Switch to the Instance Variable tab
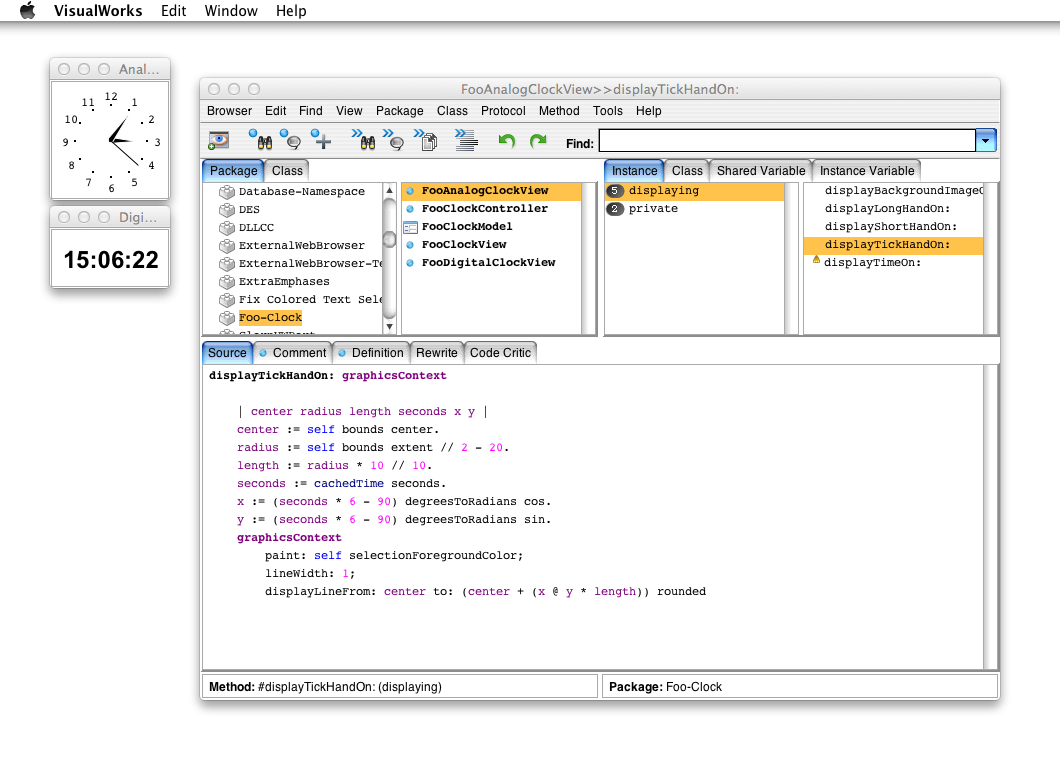 pyautogui.click(x=867, y=171)
